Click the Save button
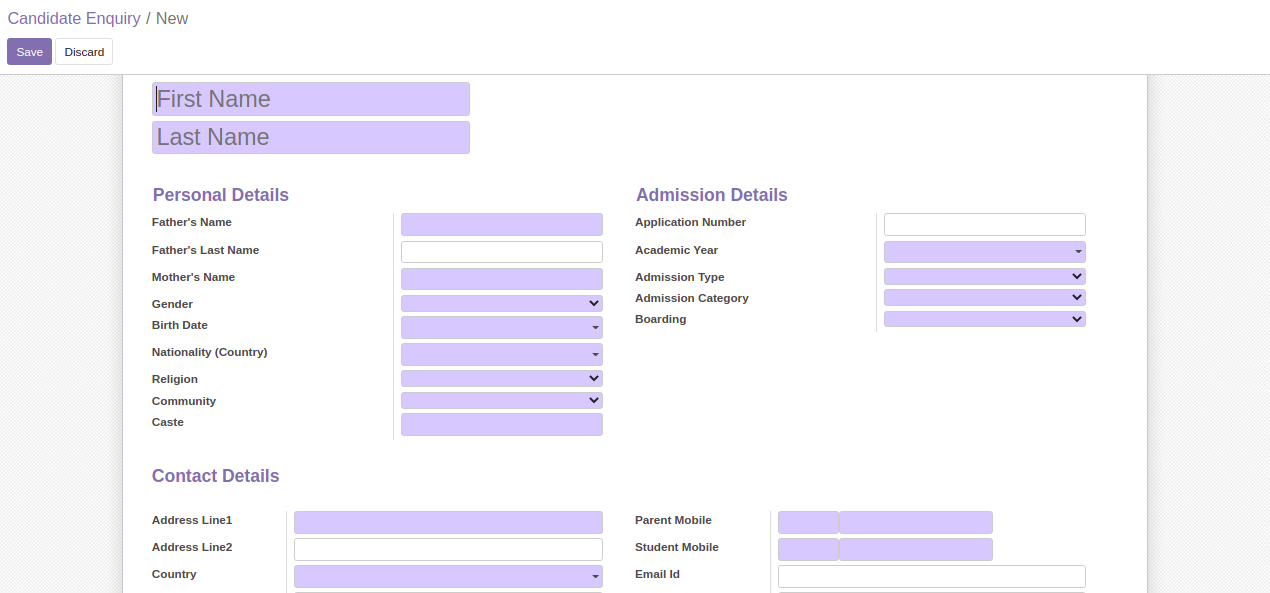 tap(29, 52)
